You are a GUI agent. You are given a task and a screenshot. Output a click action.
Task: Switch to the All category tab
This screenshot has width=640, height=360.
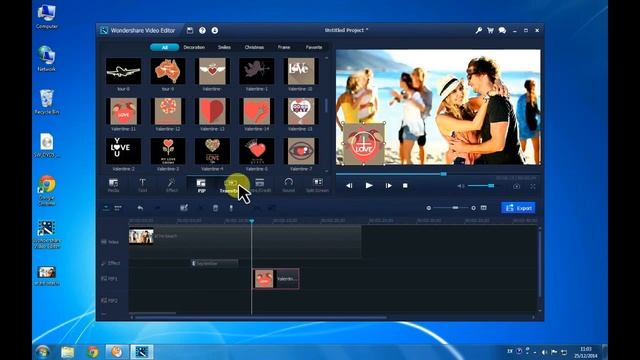coord(164,47)
